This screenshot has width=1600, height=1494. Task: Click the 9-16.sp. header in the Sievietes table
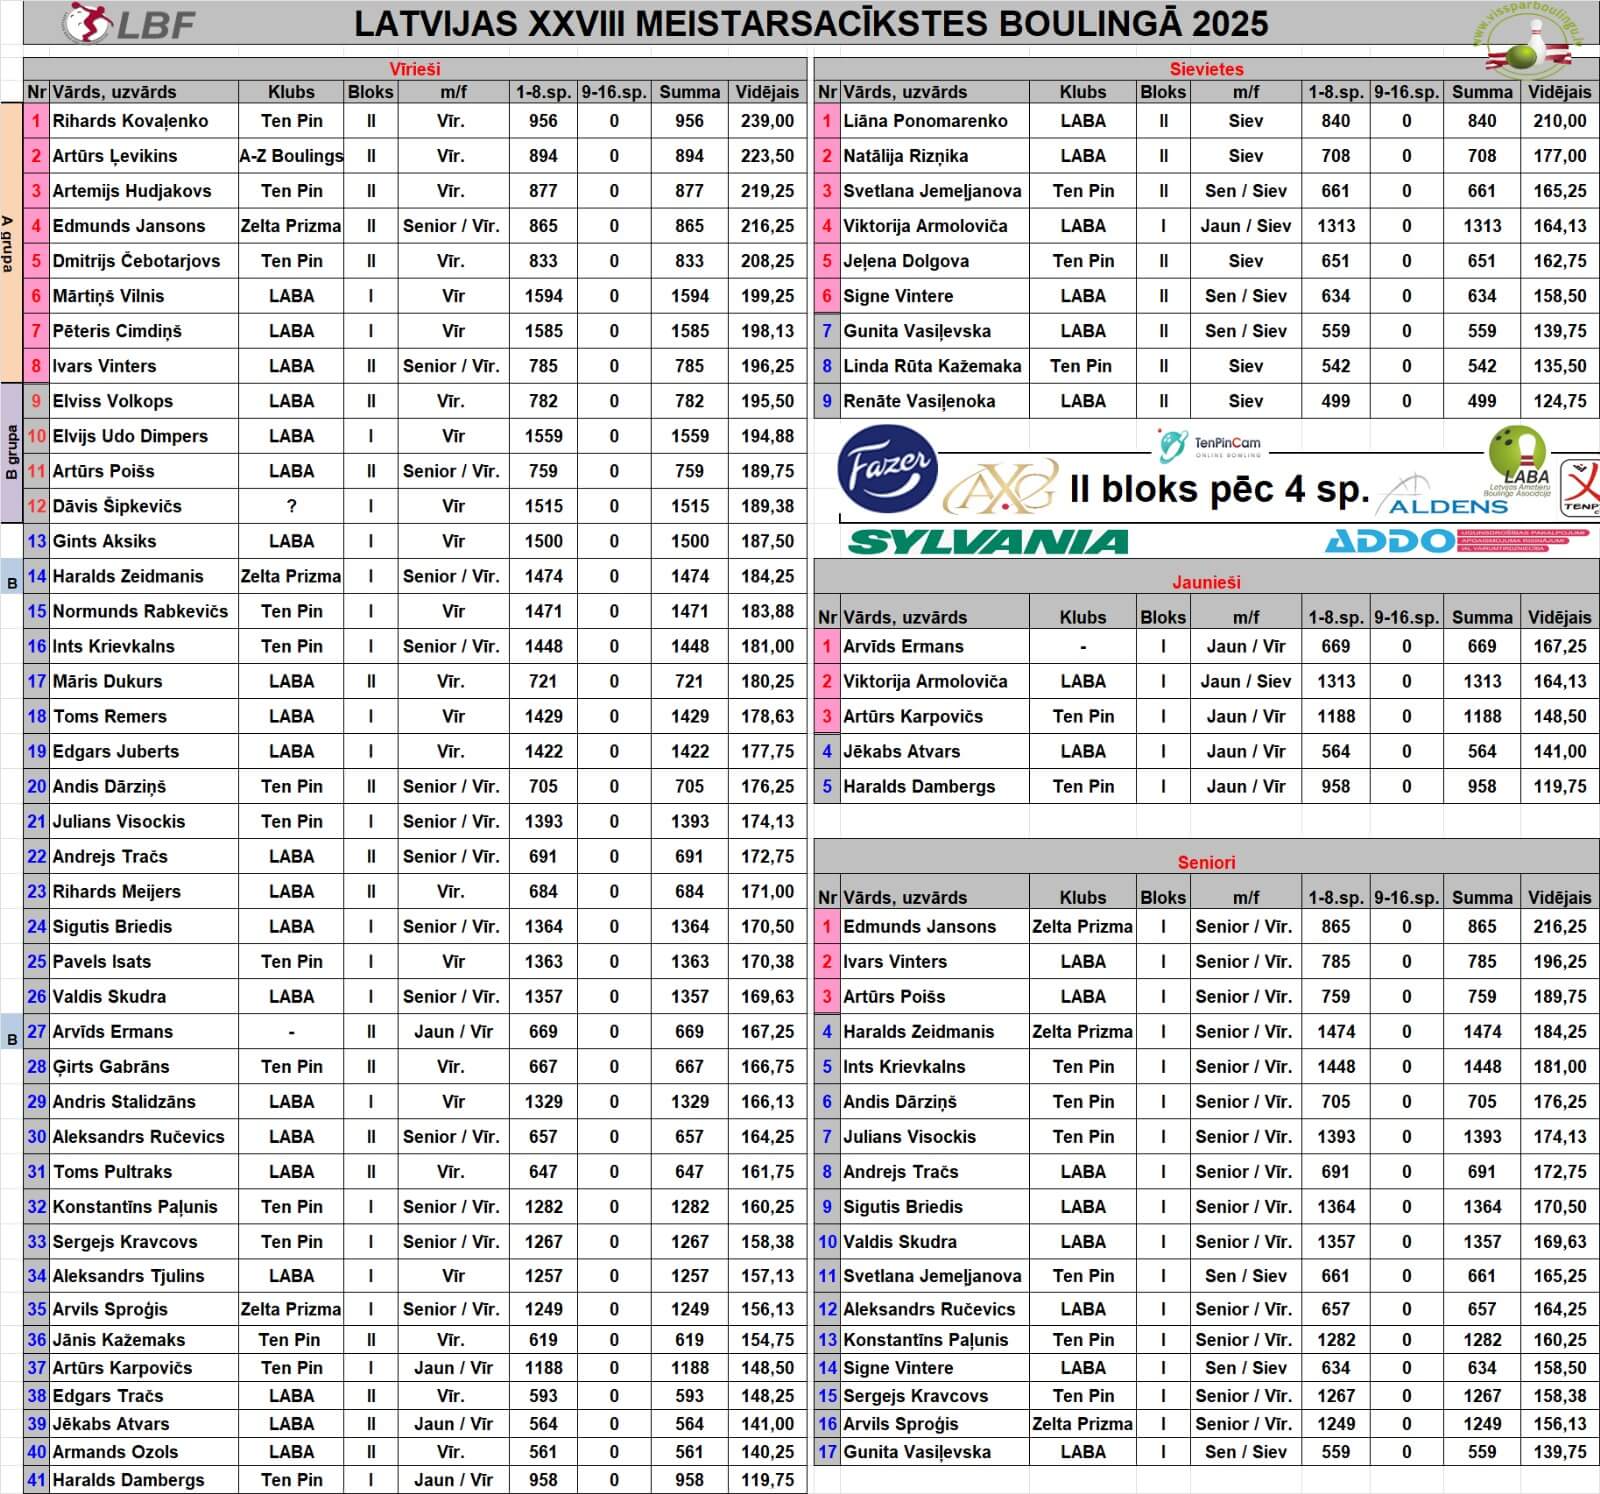[1406, 92]
